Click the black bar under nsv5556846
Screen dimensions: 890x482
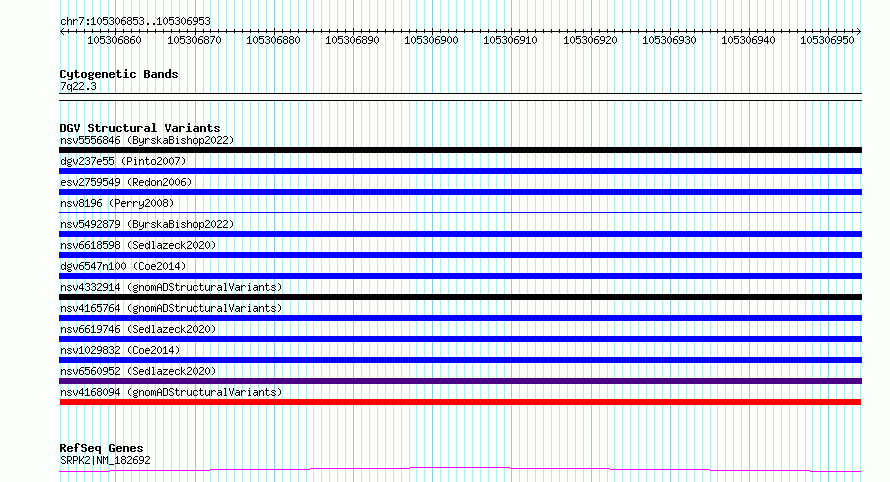pos(460,150)
